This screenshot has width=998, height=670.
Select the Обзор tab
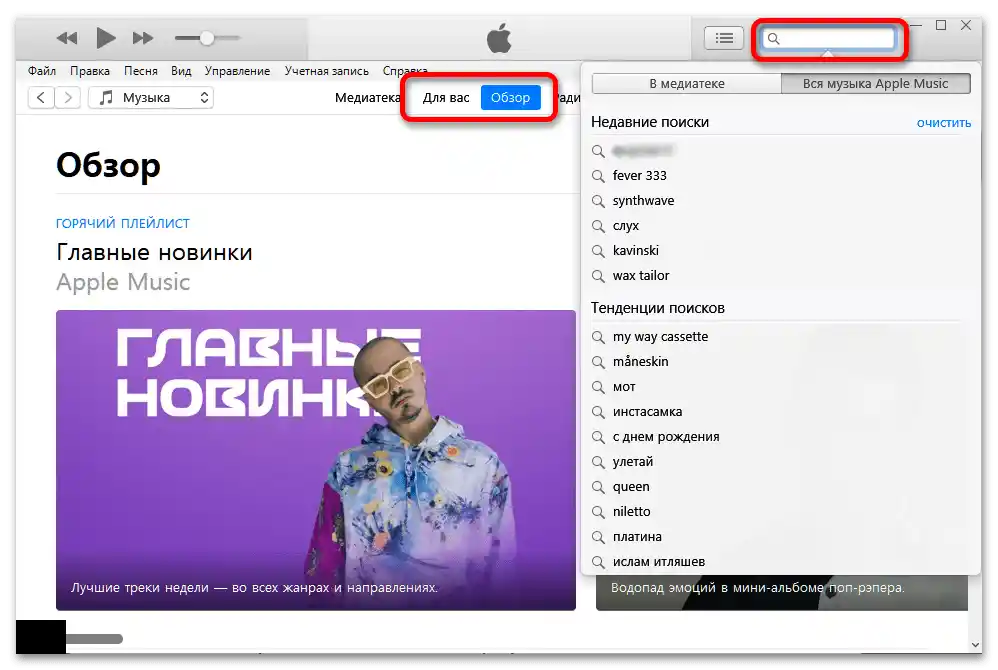(x=510, y=97)
